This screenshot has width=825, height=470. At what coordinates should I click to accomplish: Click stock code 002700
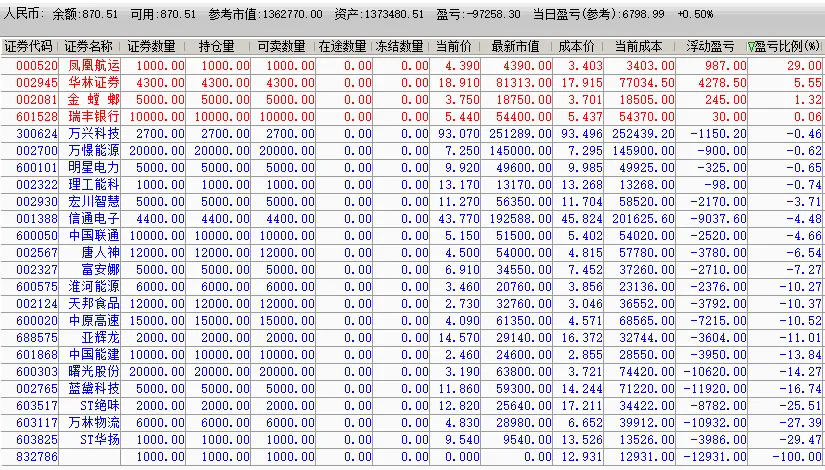(x=36, y=151)
